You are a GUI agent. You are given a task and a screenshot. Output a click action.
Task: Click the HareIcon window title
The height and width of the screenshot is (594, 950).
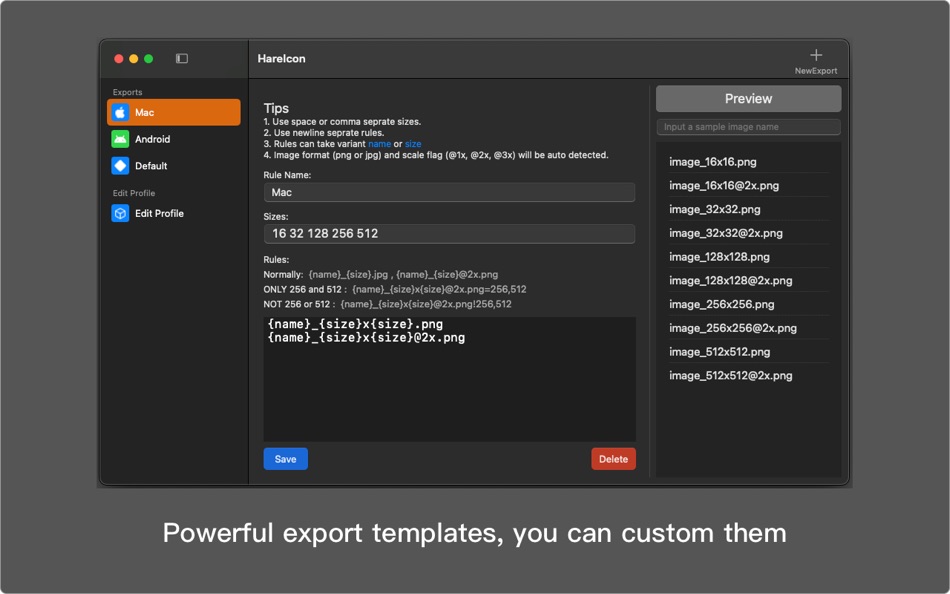click(x=281, y=59)
